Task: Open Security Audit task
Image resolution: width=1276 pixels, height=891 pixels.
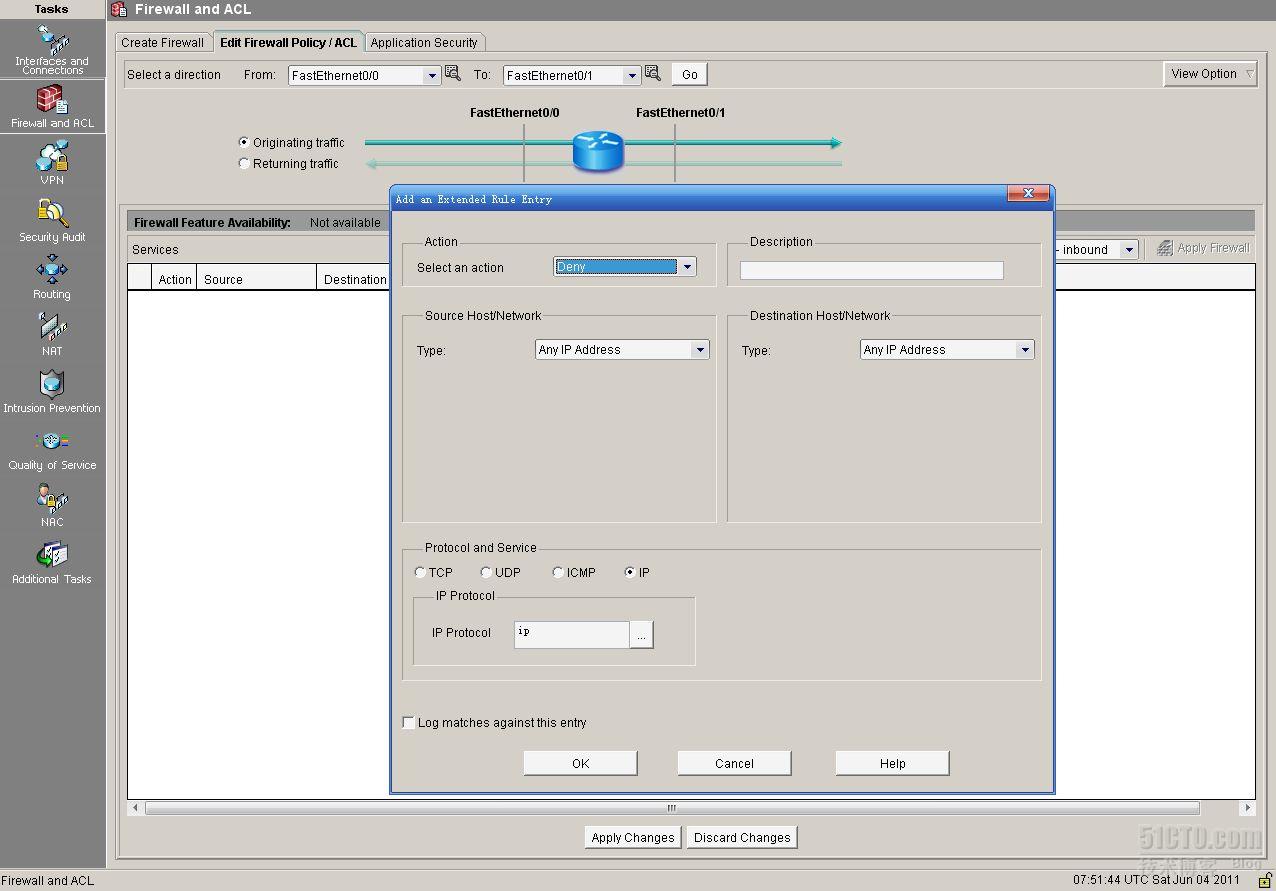Action: coord(52,220)
